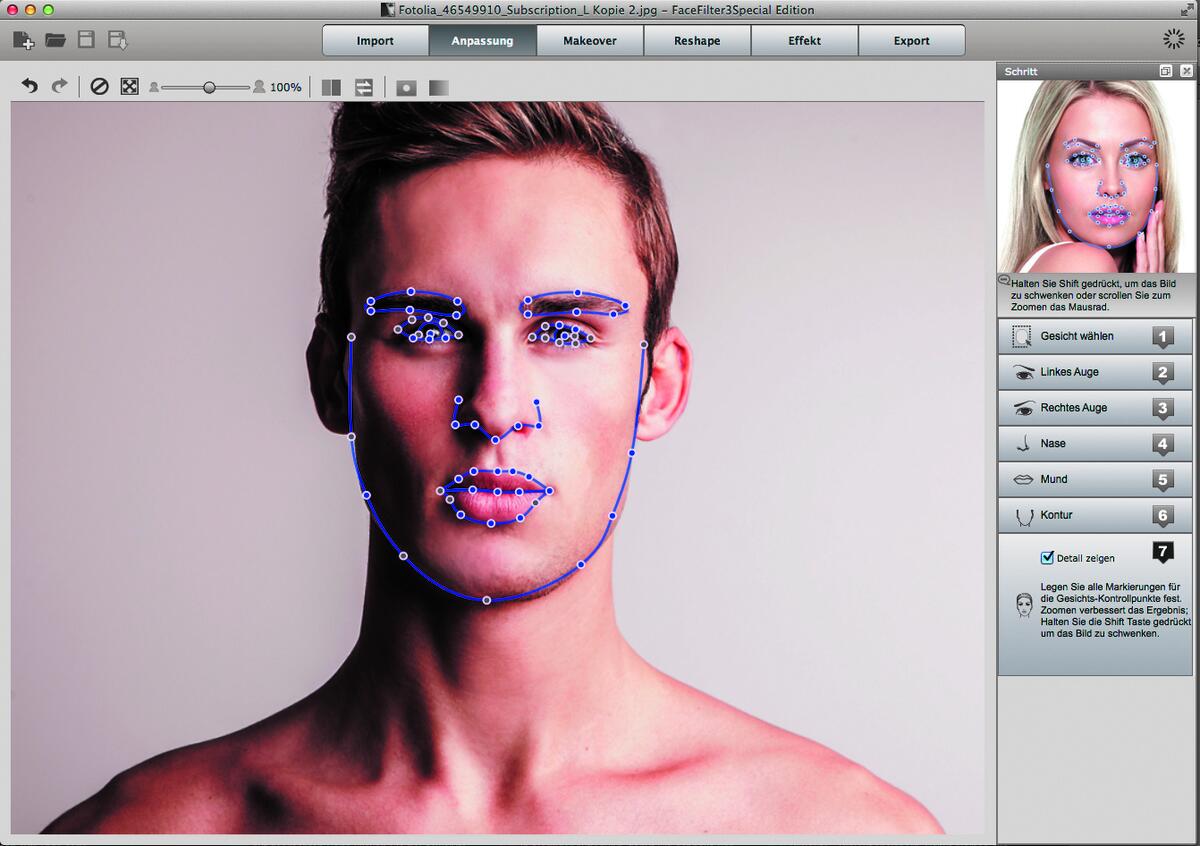Undock the Schritt panel
The height and width of the screenshot is (846, 1200).
tap(1165, 71)
